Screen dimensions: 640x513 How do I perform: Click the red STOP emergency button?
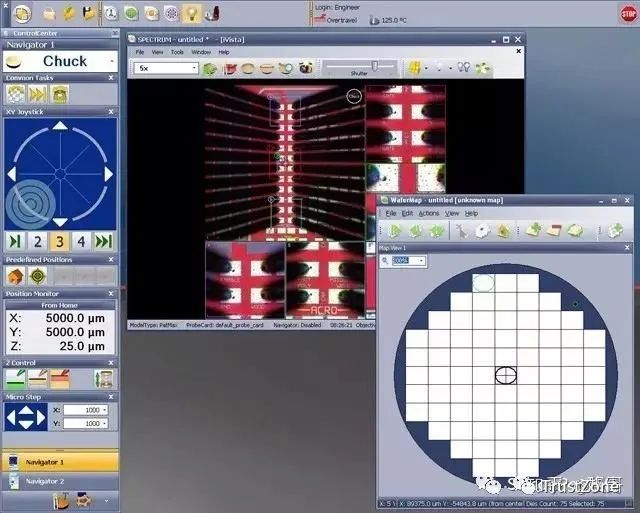629,14
